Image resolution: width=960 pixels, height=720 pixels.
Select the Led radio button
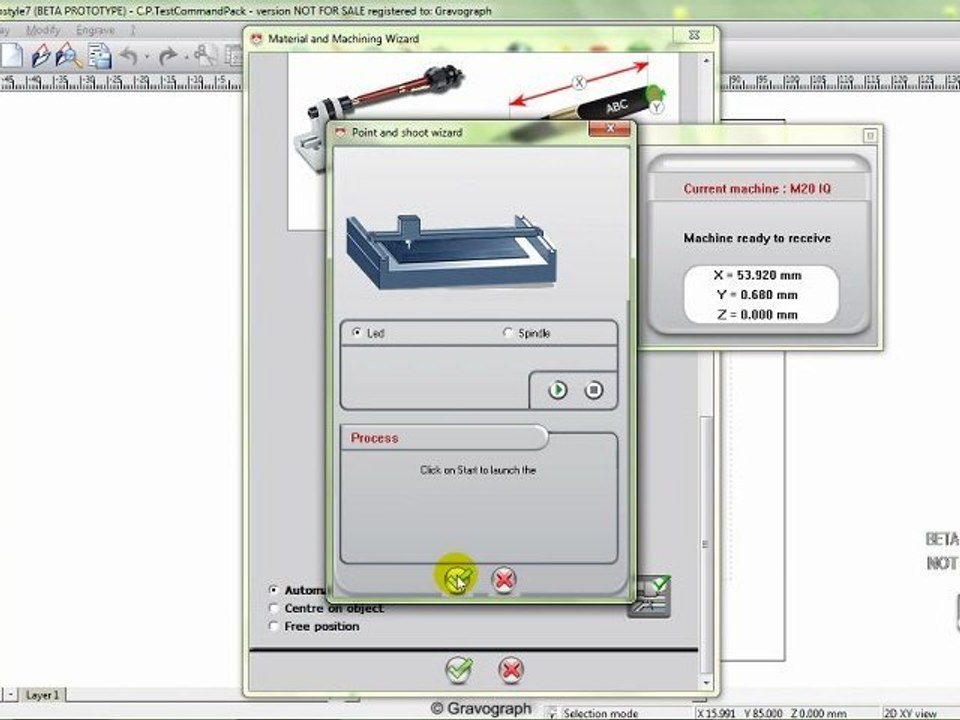coord(356,332)
